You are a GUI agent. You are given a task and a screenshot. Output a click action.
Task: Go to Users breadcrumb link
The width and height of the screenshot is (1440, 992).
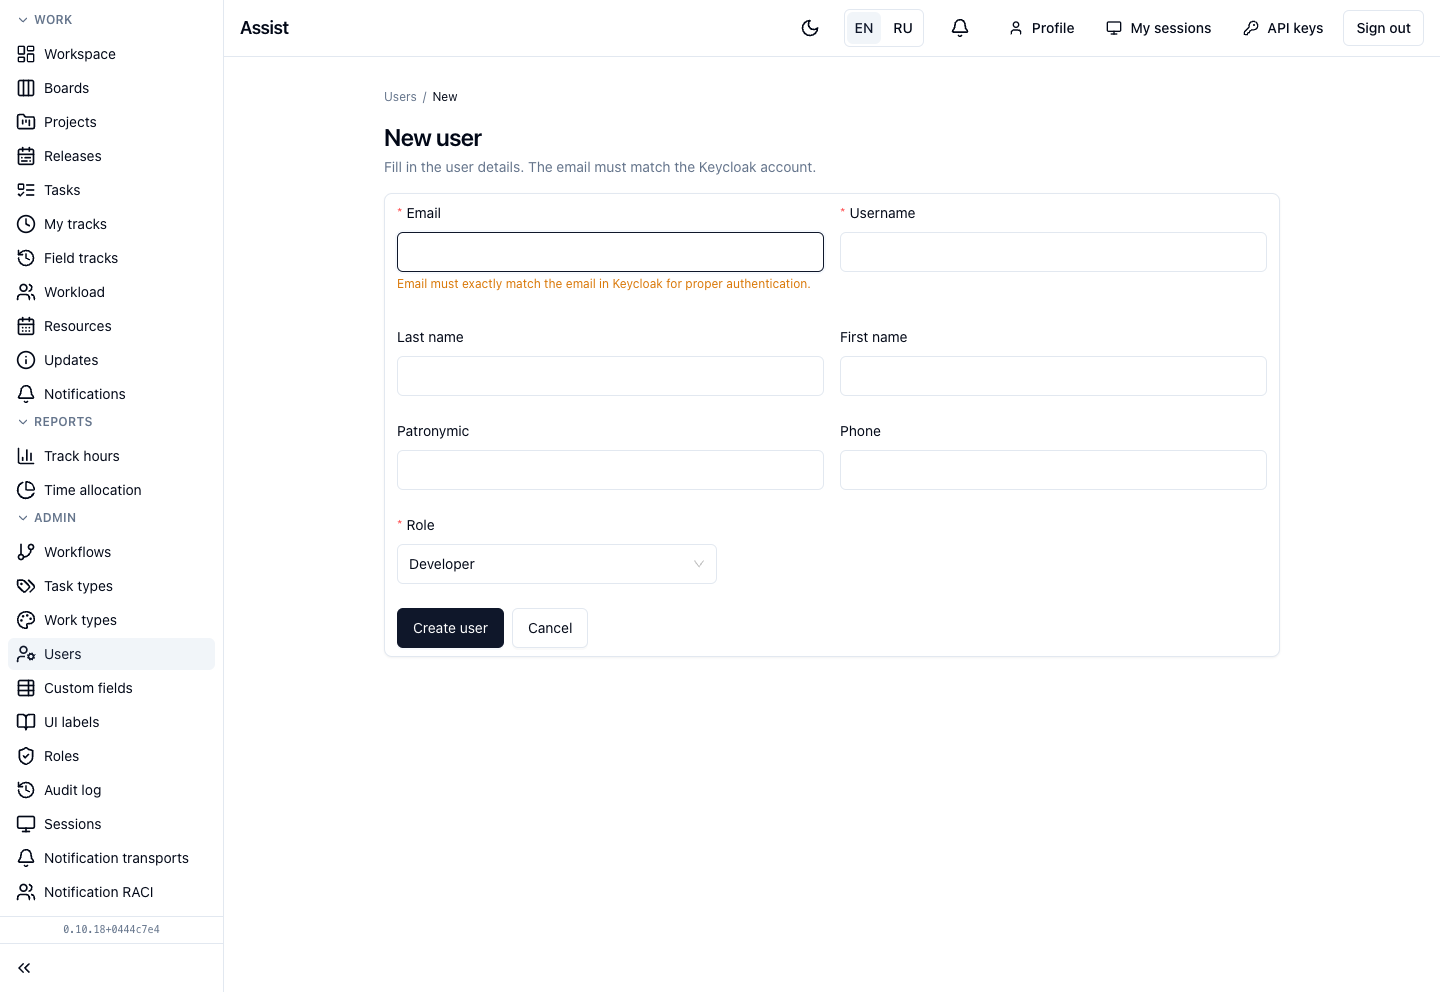[x=400, y=97]
